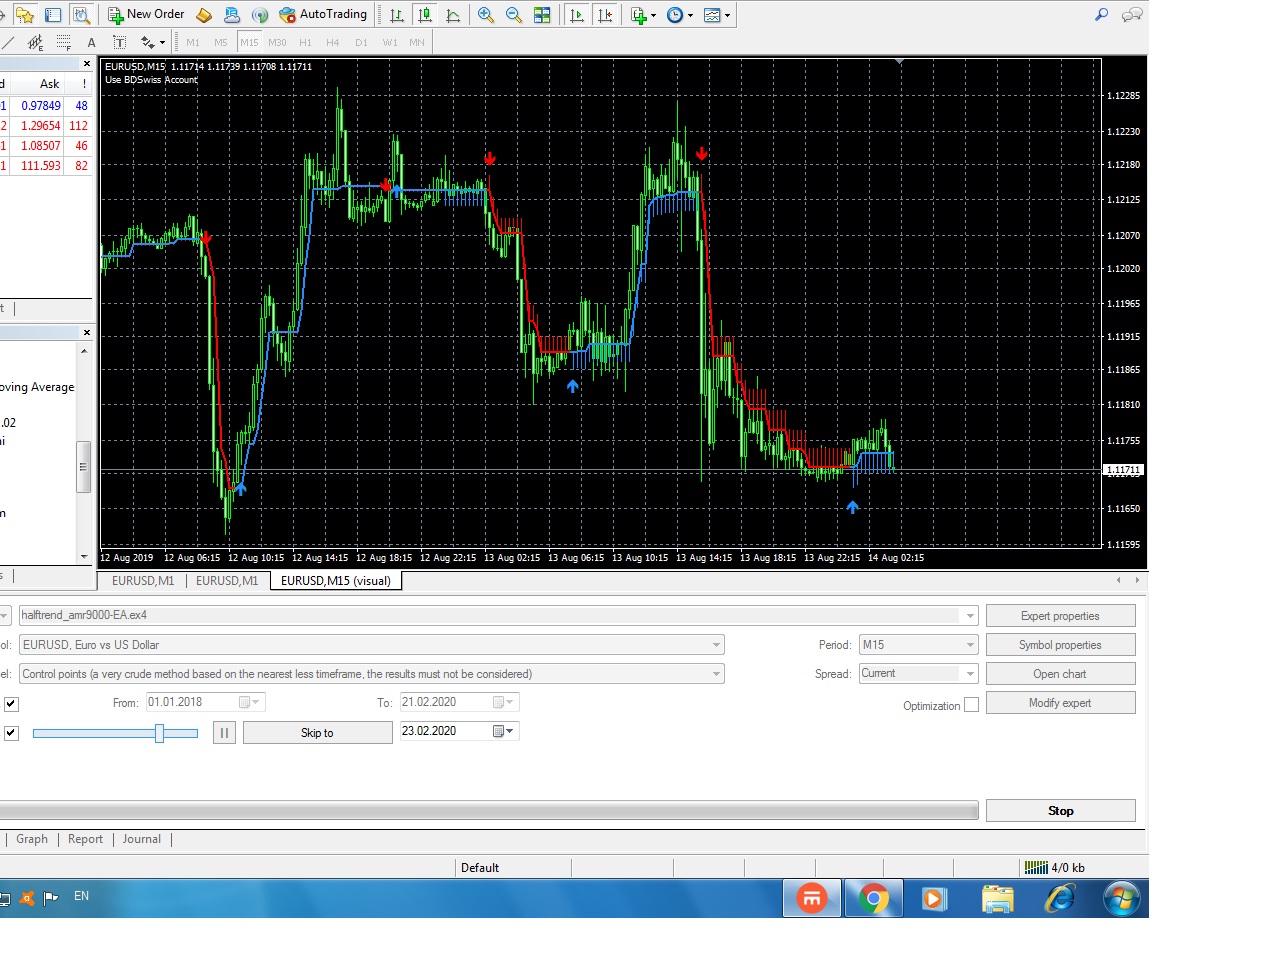This screenshot has height=960, width=1280.
Task: Open Expert properties
Action: click(1060, 616)
